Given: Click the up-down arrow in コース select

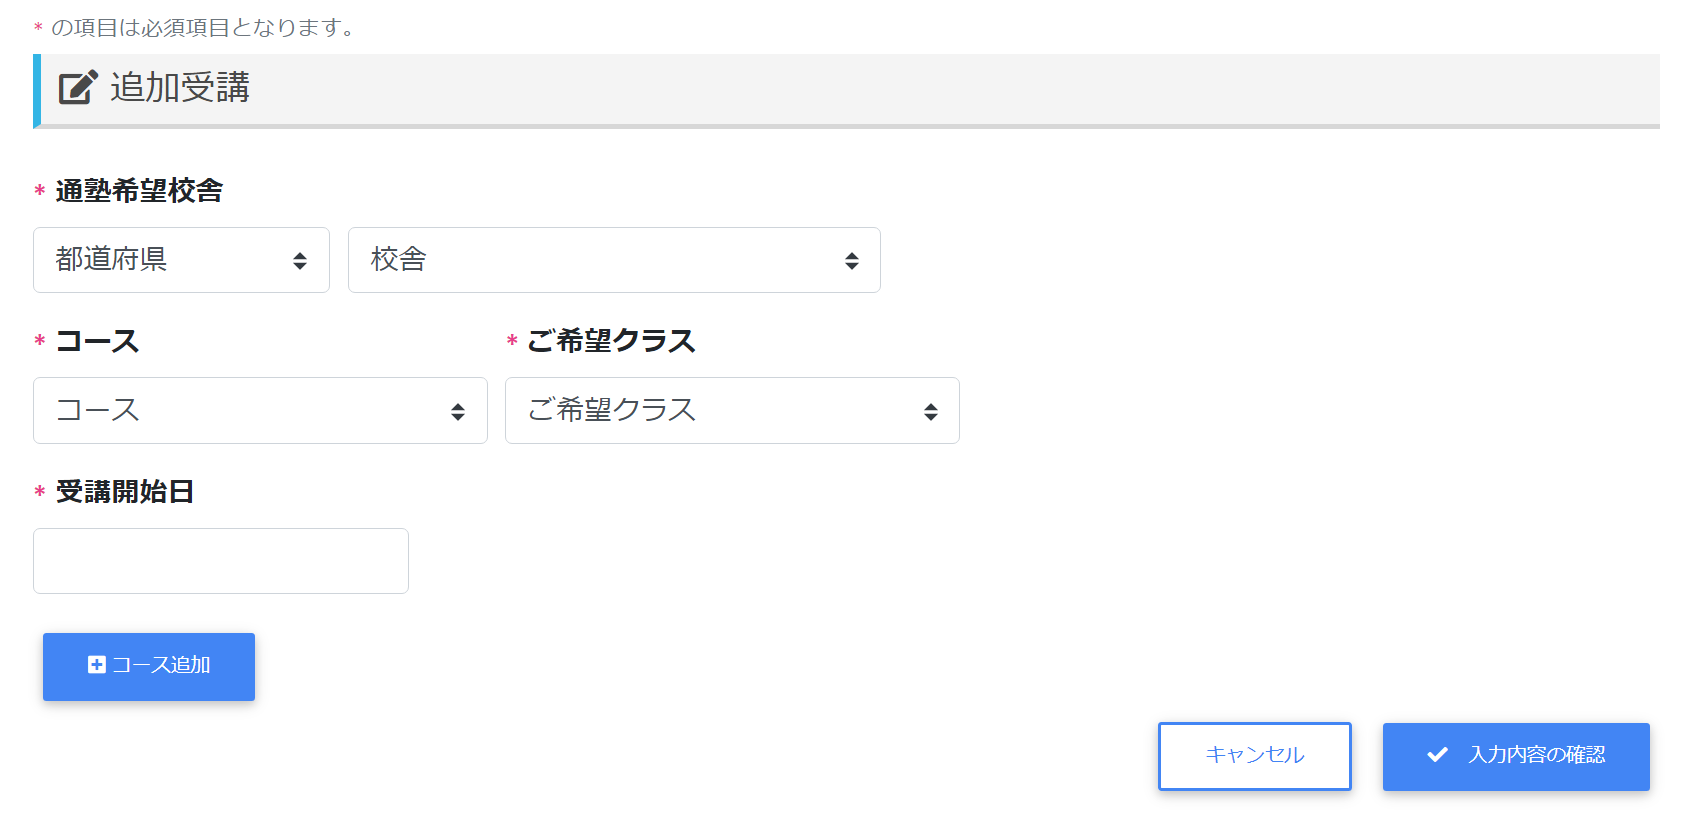Looking at the screenshot, I should (458, 412).
